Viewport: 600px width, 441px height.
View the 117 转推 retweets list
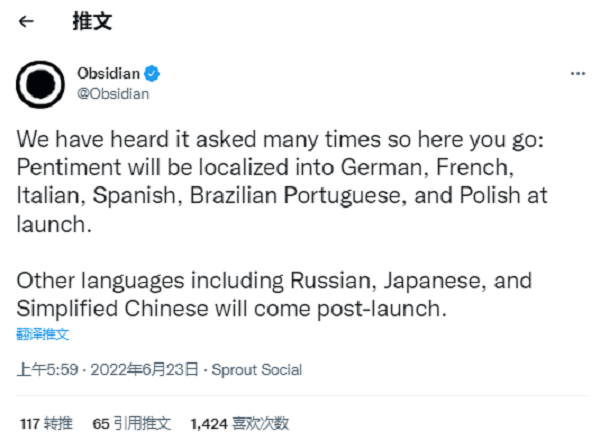pyautogui.click(x=46, y=424)
